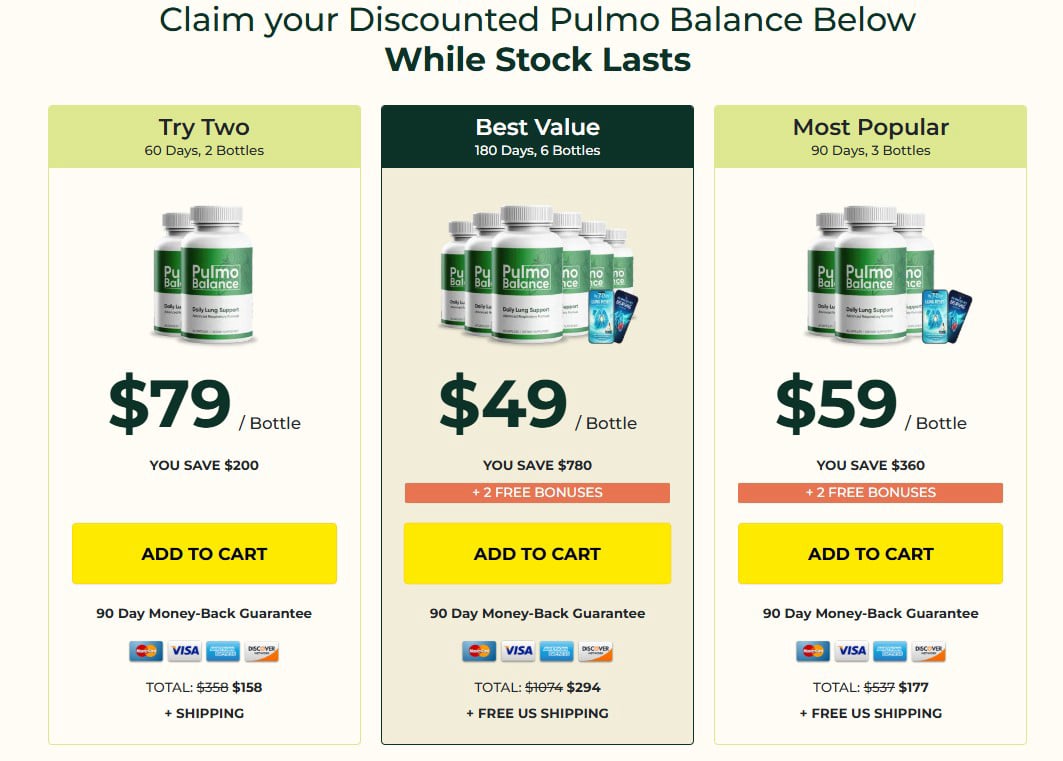Select the Visa payment icon in Best Value column
The width and height of the screenshot is (1063, 761).
(x=517, y=650)
